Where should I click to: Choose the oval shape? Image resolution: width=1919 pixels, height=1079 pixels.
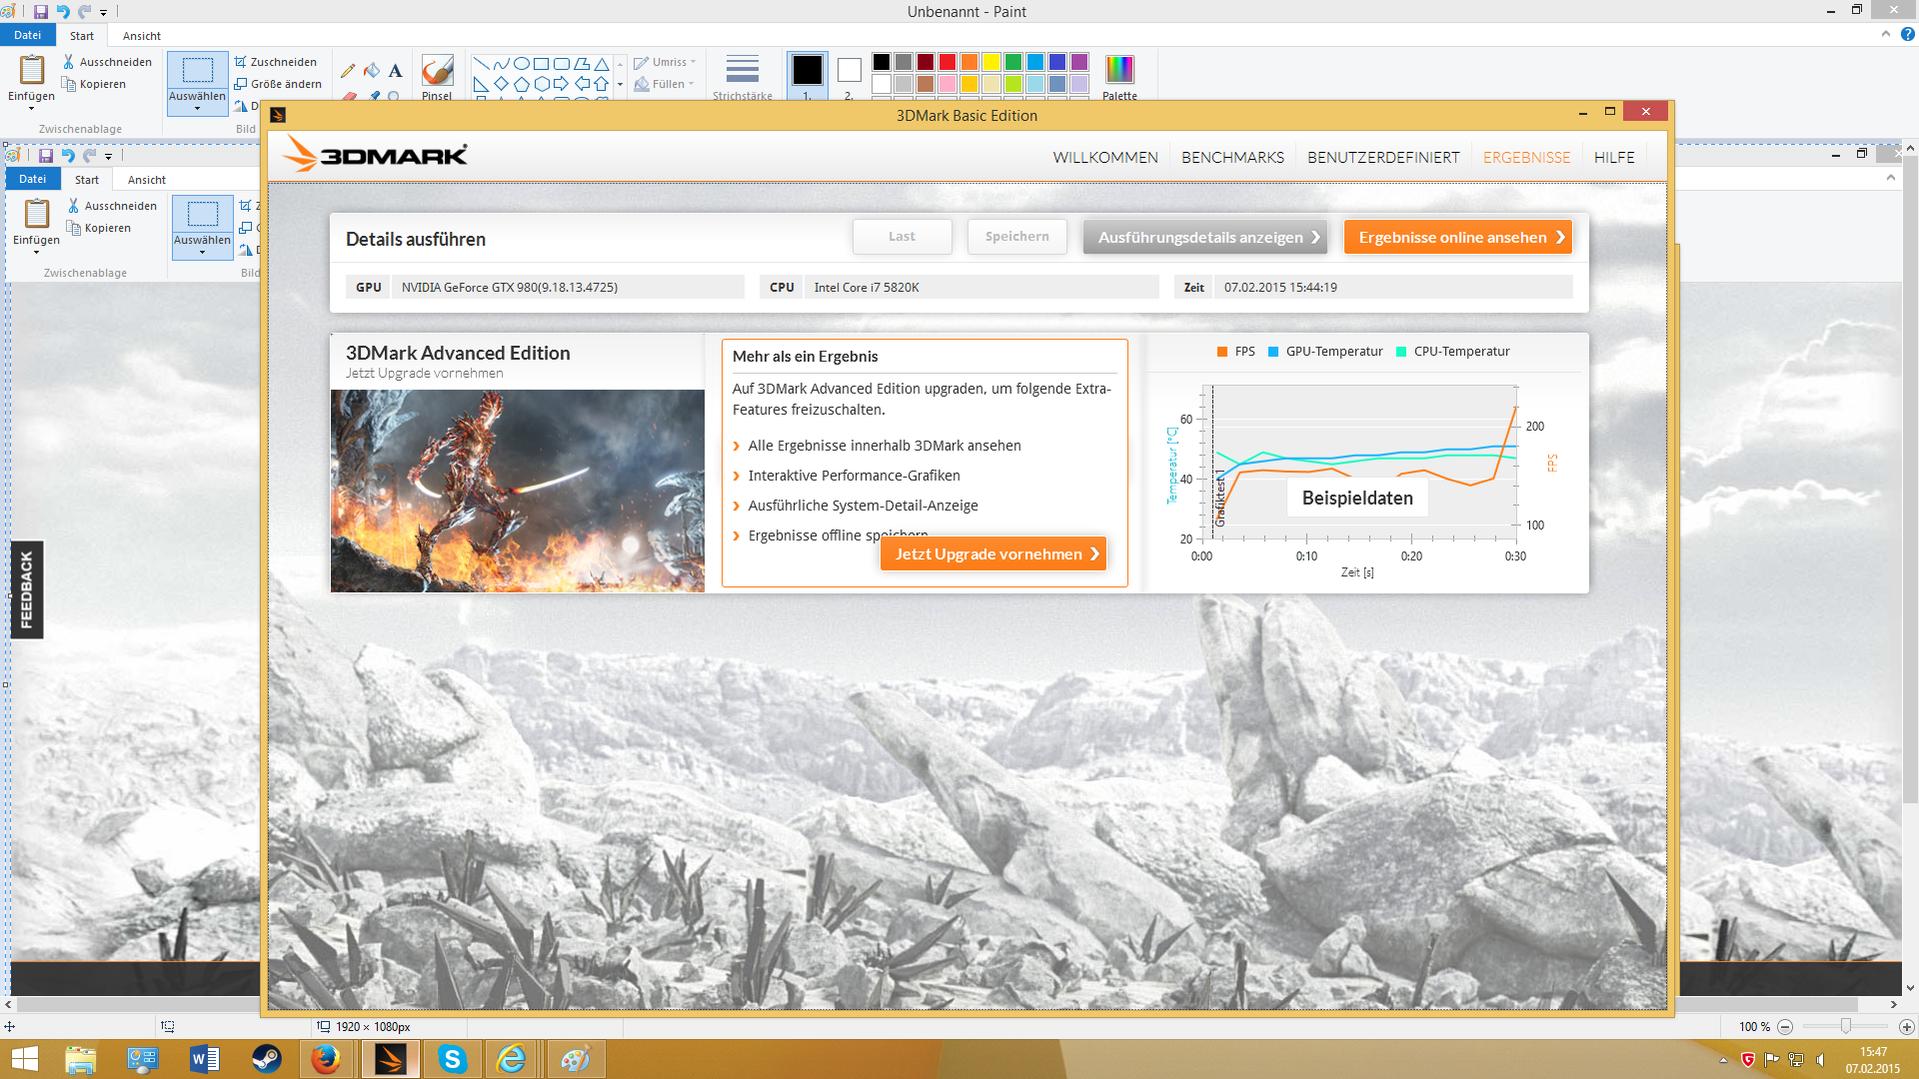click(521, 64)
